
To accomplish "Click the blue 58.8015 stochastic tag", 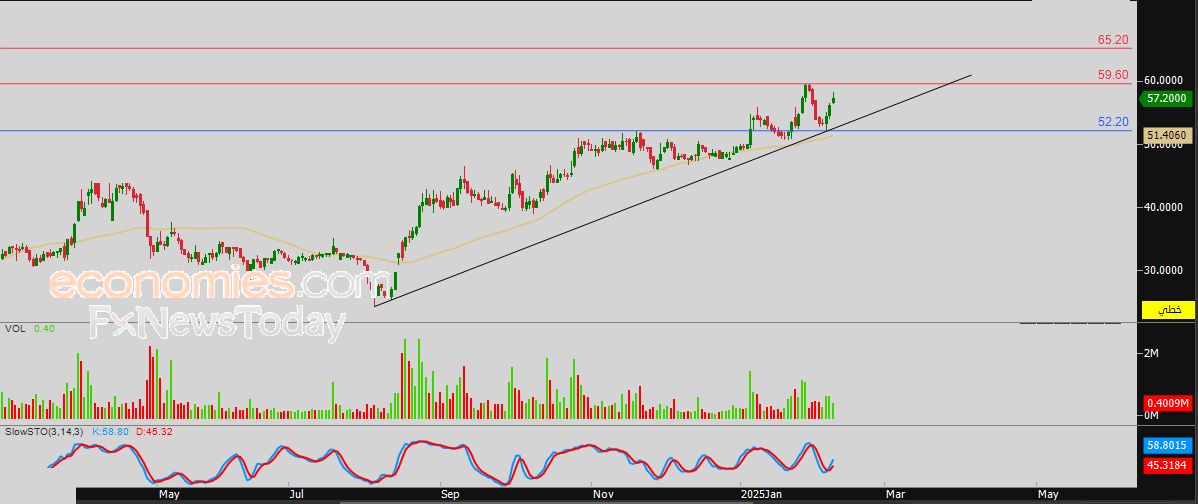I will pyautogui.click(x=1167, y=445).
